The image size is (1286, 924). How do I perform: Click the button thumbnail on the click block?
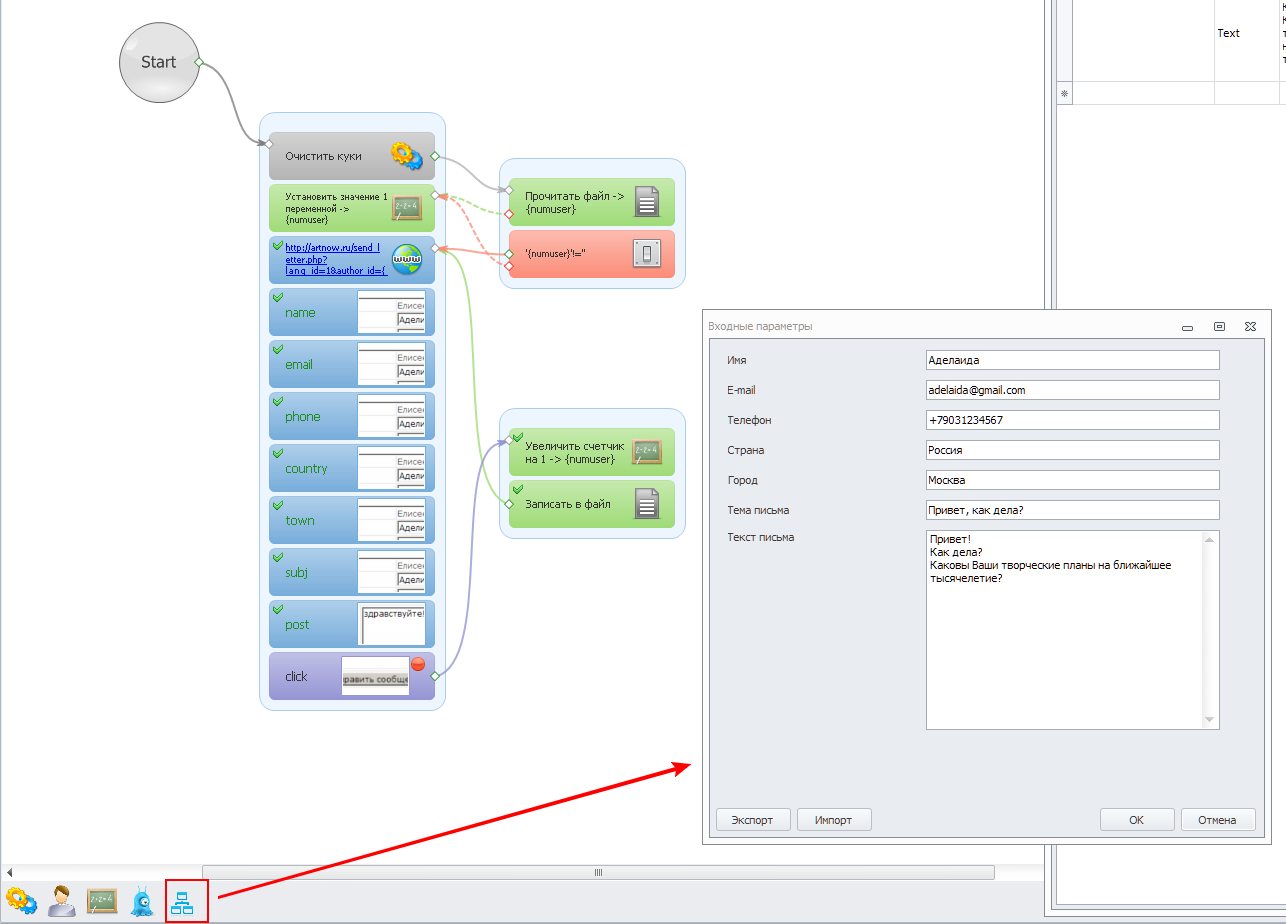click(375, 676)
